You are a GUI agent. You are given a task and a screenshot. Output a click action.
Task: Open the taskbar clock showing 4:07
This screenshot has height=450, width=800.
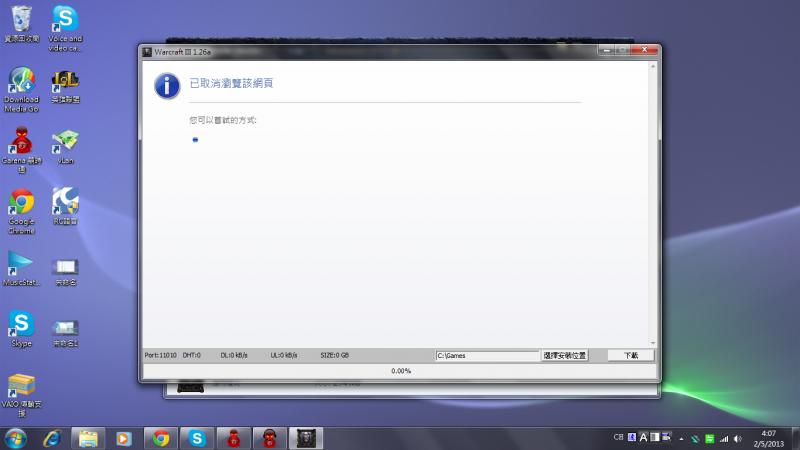click(768, 438)
